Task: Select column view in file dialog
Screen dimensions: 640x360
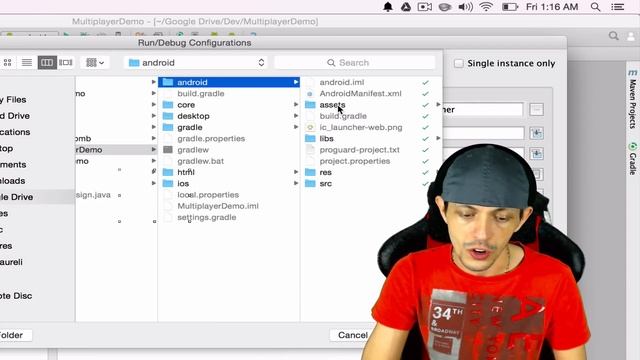Action: tap(47, 62)
